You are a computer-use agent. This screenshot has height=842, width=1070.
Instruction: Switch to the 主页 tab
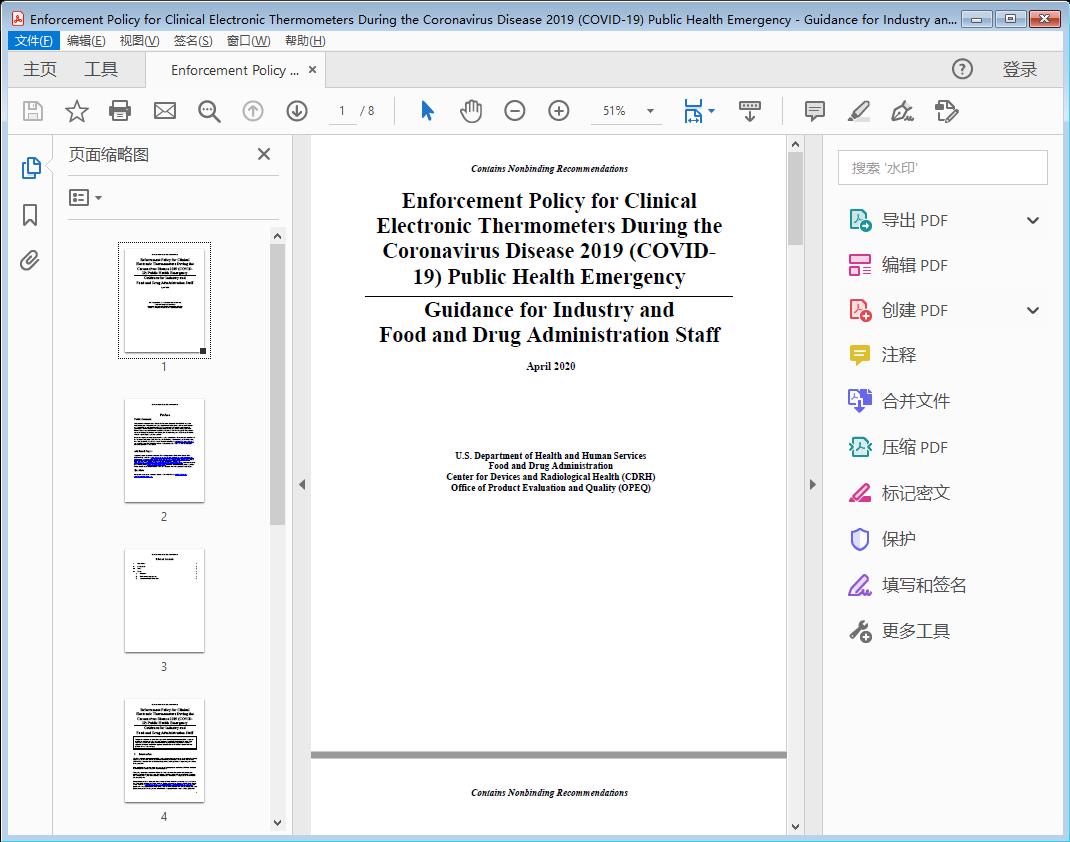click(x=39, y=69)
